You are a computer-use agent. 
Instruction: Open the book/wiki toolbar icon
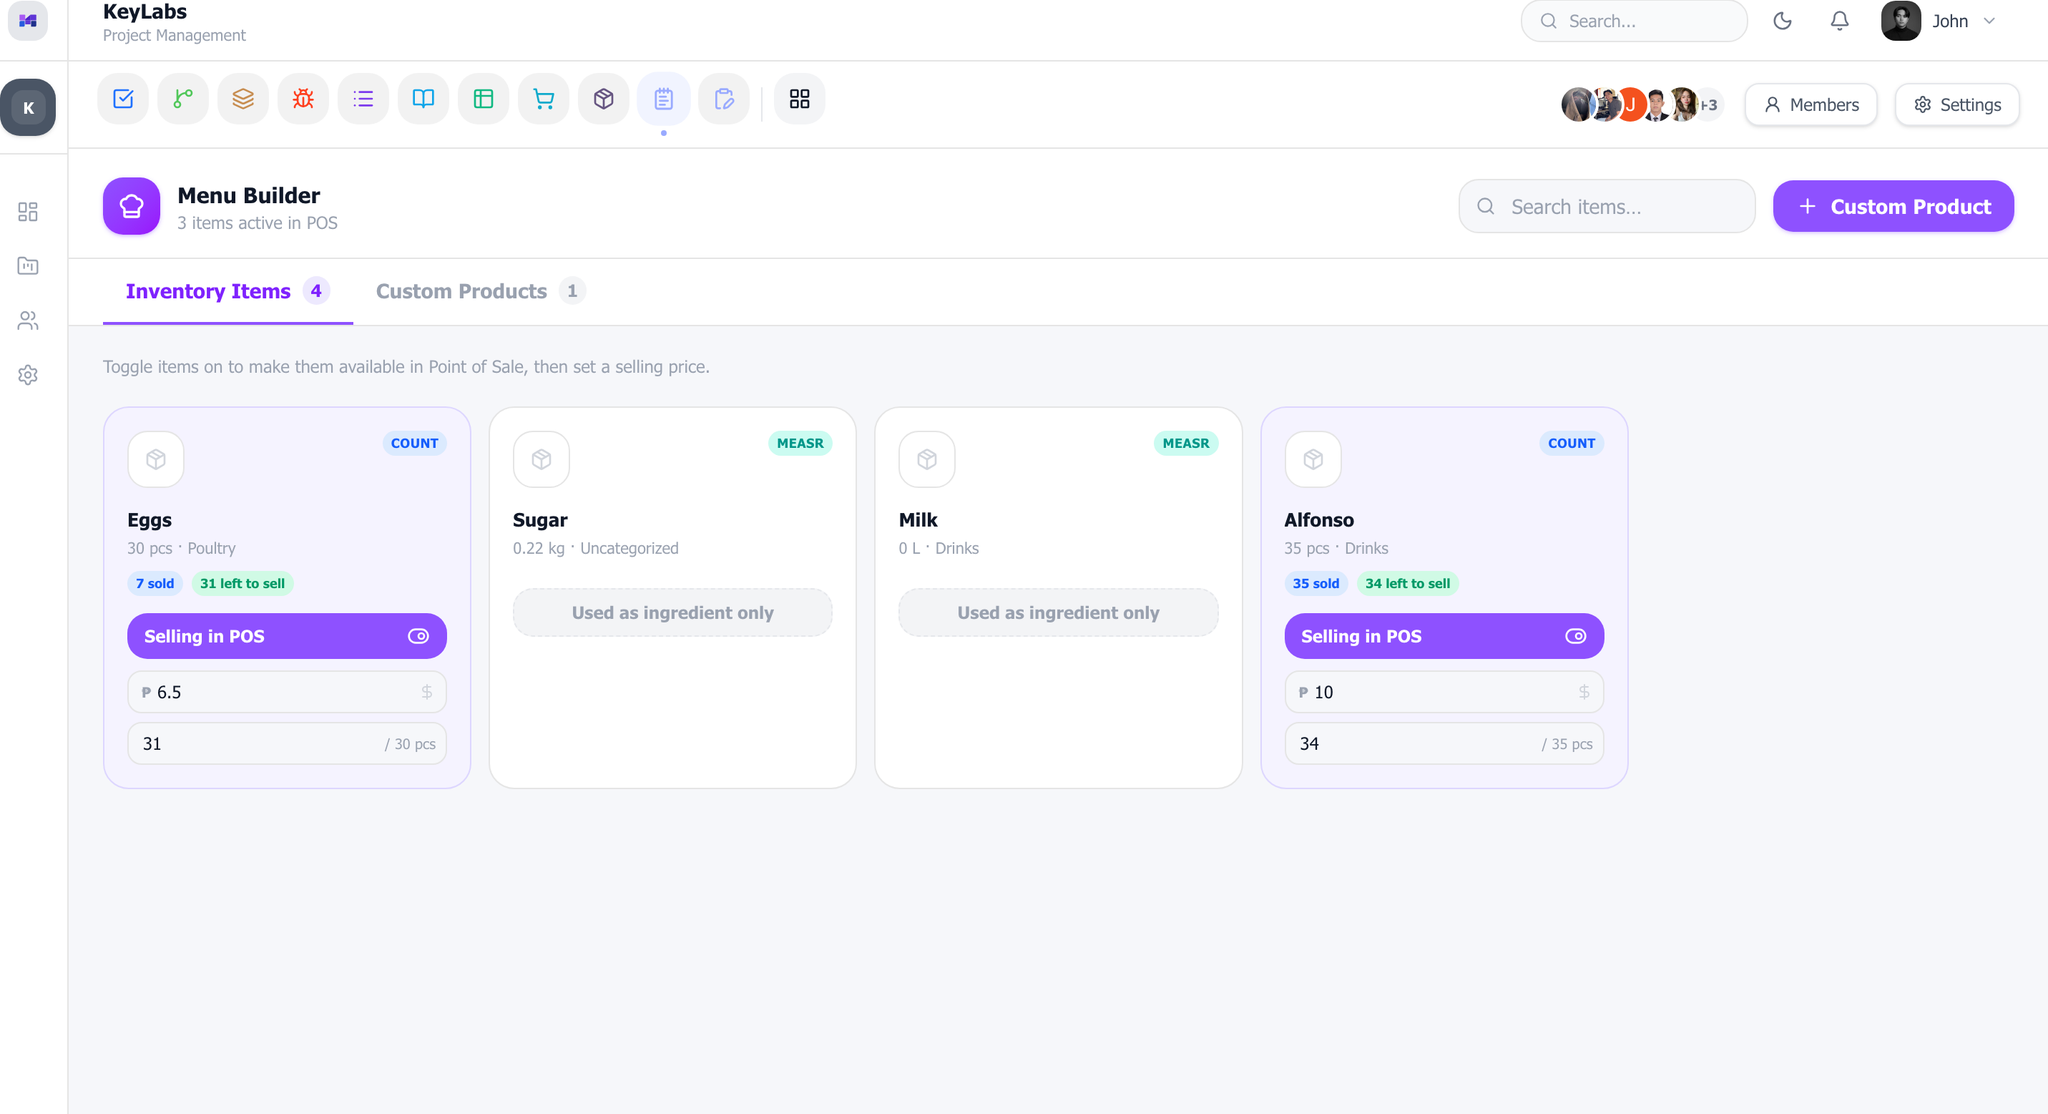(x=423, y=99)
